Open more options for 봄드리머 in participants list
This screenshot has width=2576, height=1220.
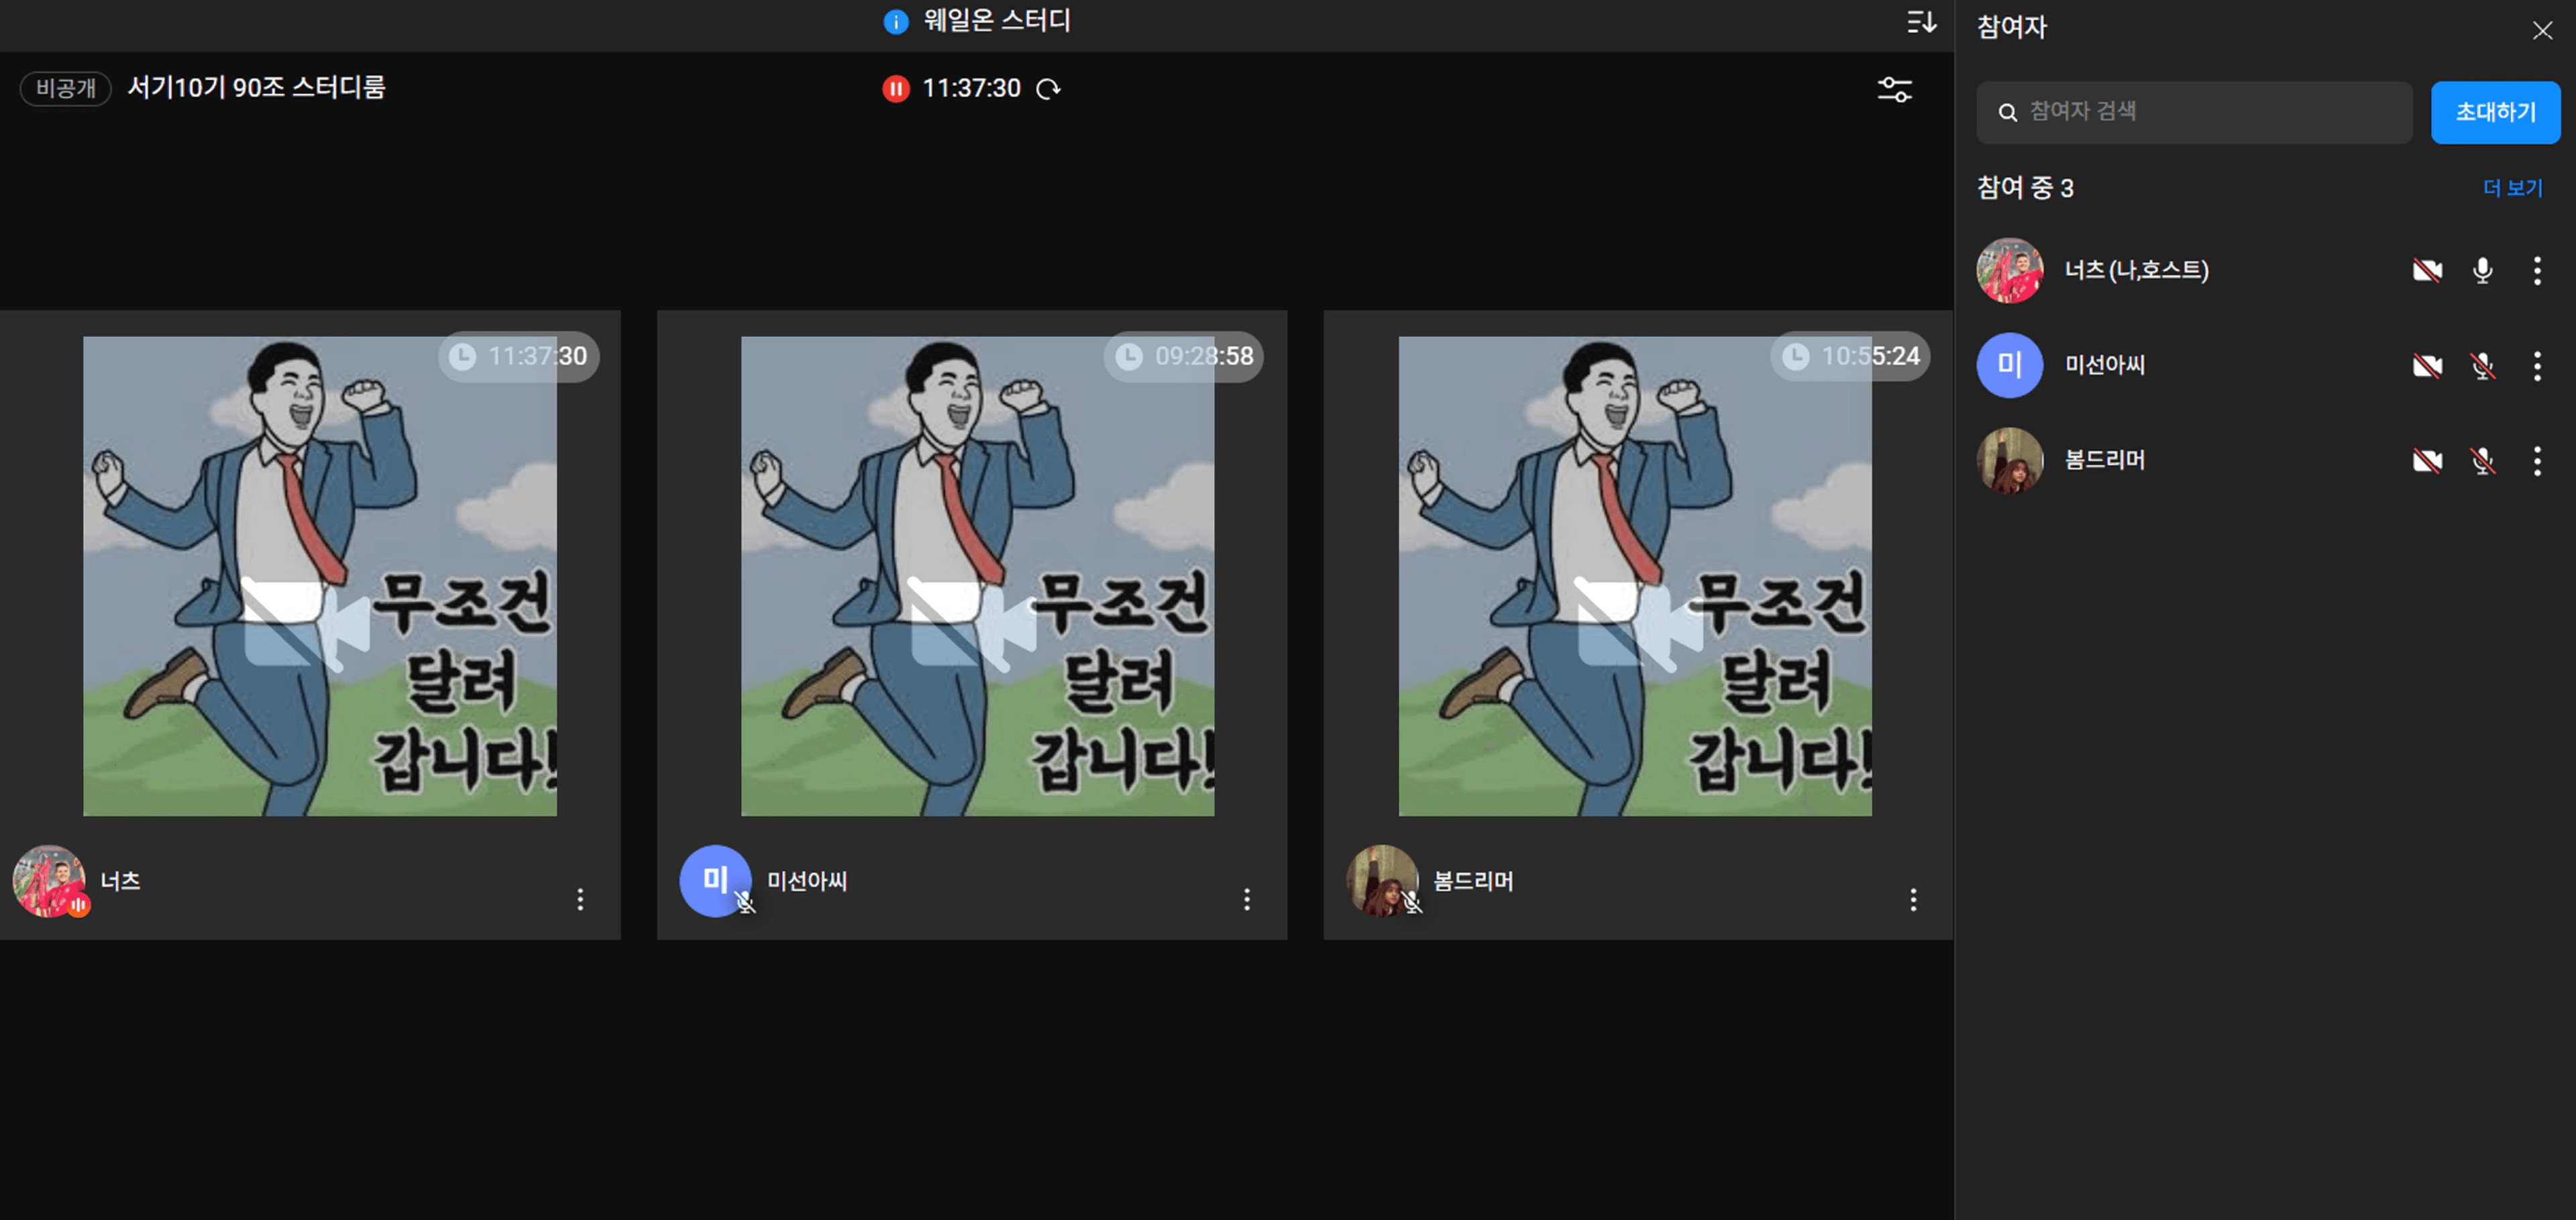[2537, 461]
